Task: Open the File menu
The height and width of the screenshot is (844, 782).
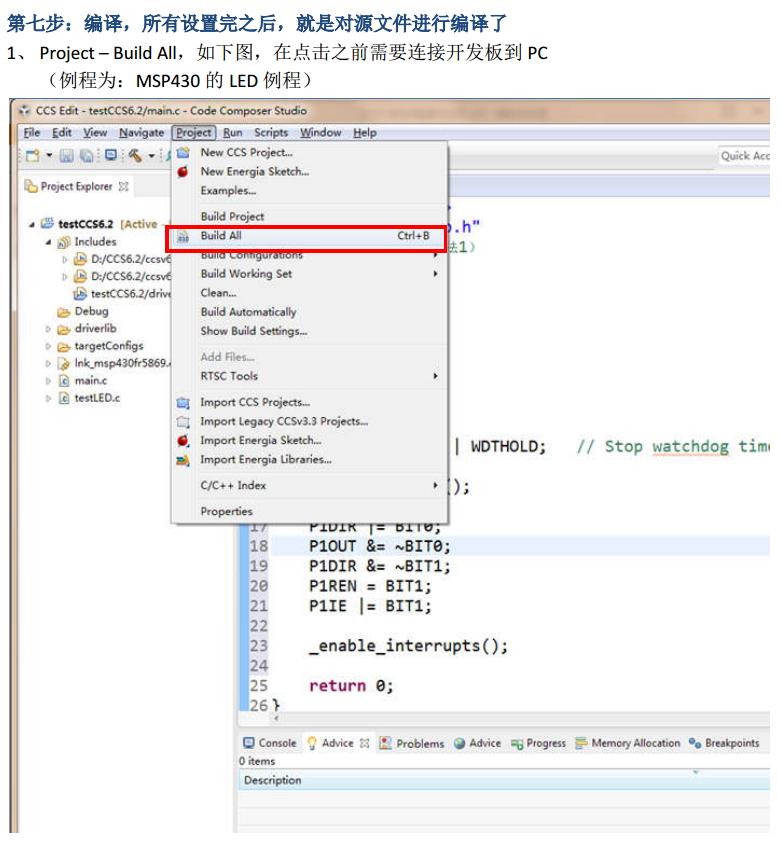Action: click(x=32, y=132)
